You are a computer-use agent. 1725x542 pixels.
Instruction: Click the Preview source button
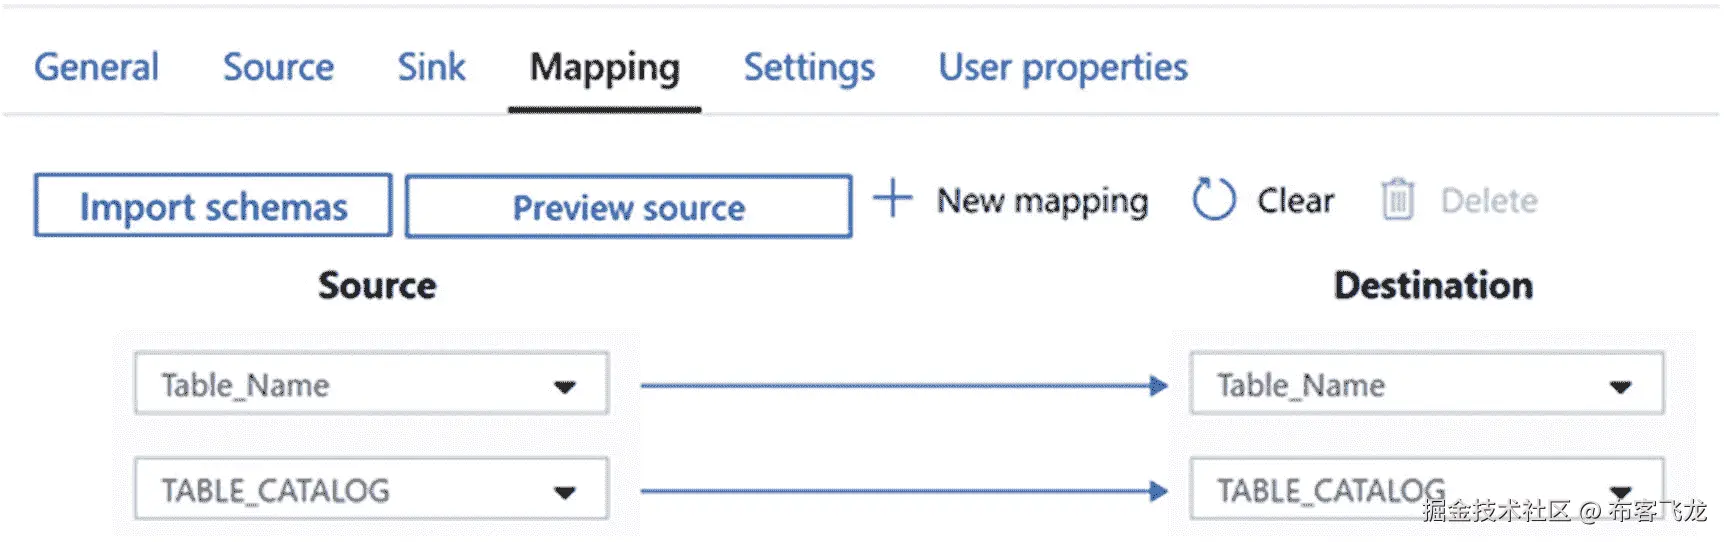point(629,207)
